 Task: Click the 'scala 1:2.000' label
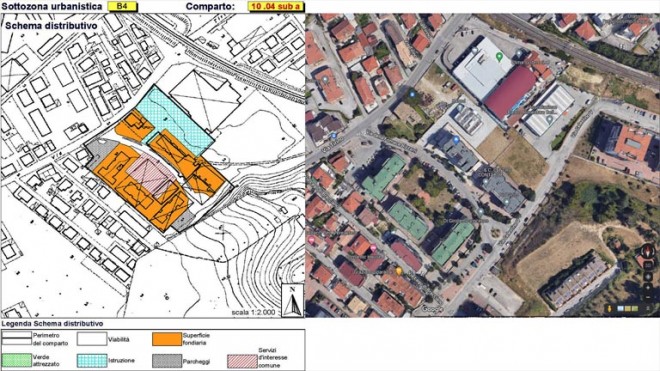pyautogui.click(x=253, y=312)
